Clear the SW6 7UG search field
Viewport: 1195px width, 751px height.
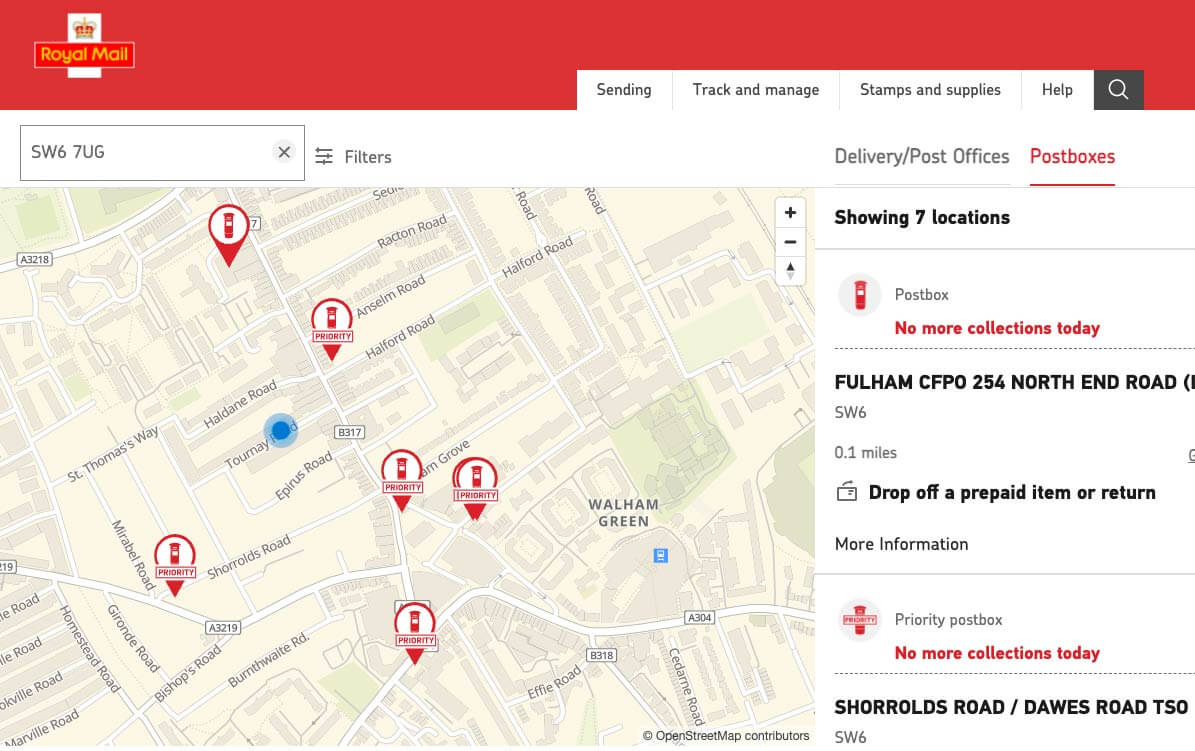coord(283,152)
